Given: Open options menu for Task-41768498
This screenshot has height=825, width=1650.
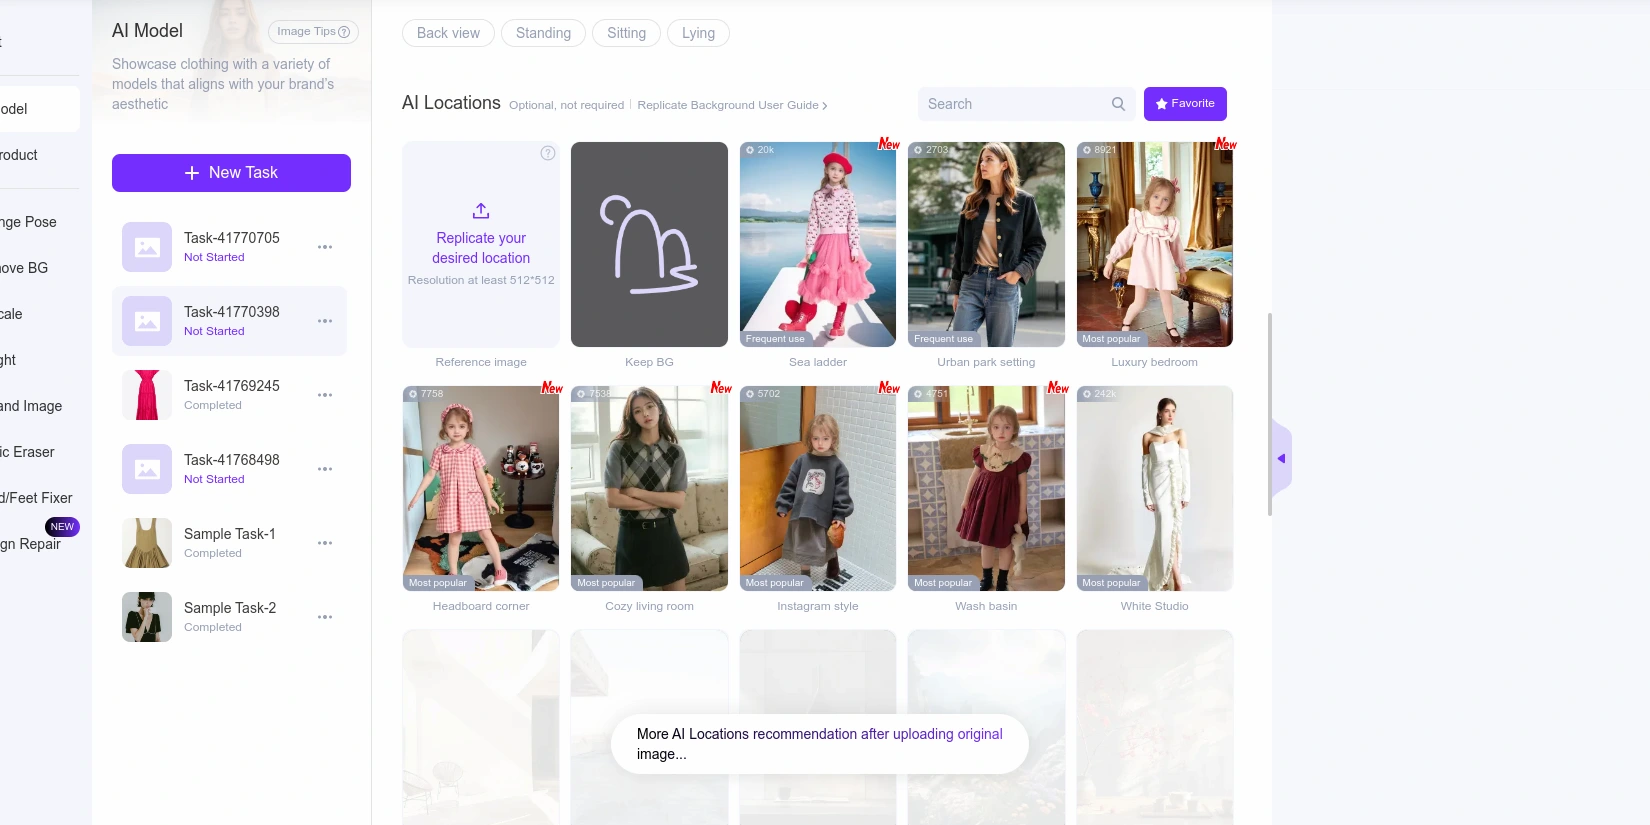Looking at the screenshot, I should click(325, 469).
